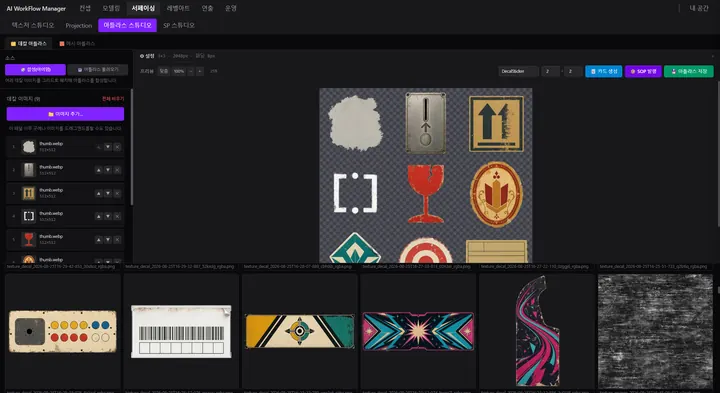Switch to 텍스처 스튜디오 tab
This screenshot has width=720, height=393.
click(x=33, y=25)
